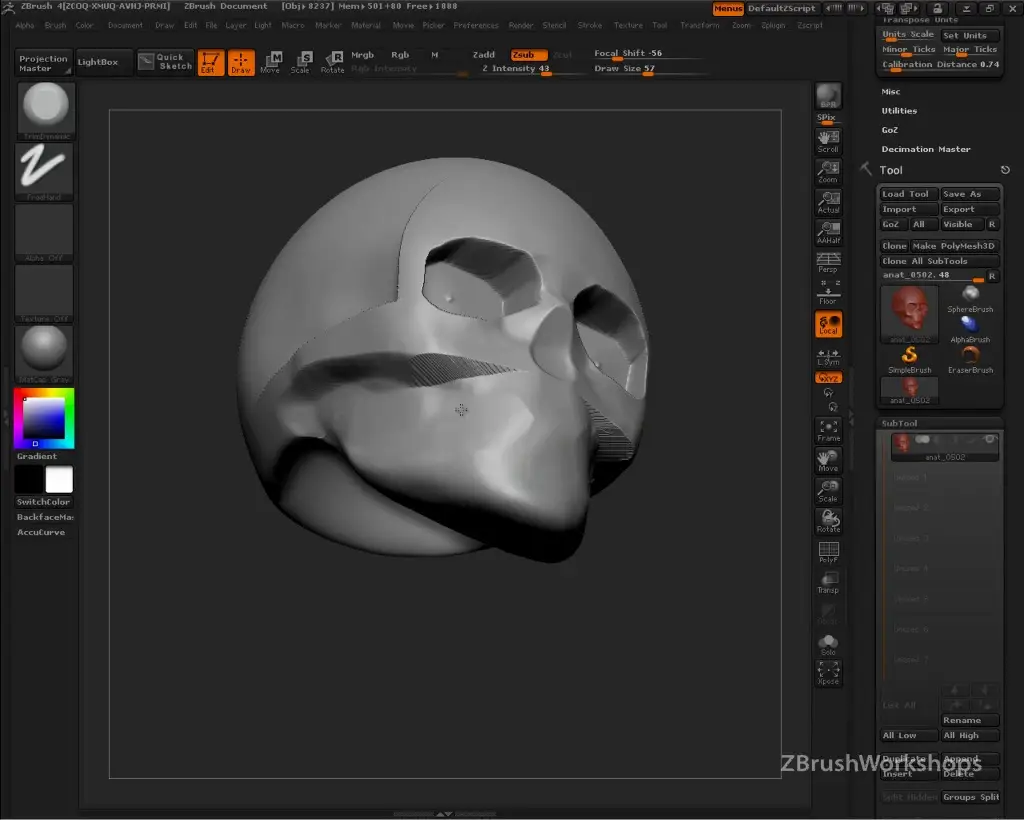Collapse the SubTool panel header
1024x820 pixels.
pos(899,423)
